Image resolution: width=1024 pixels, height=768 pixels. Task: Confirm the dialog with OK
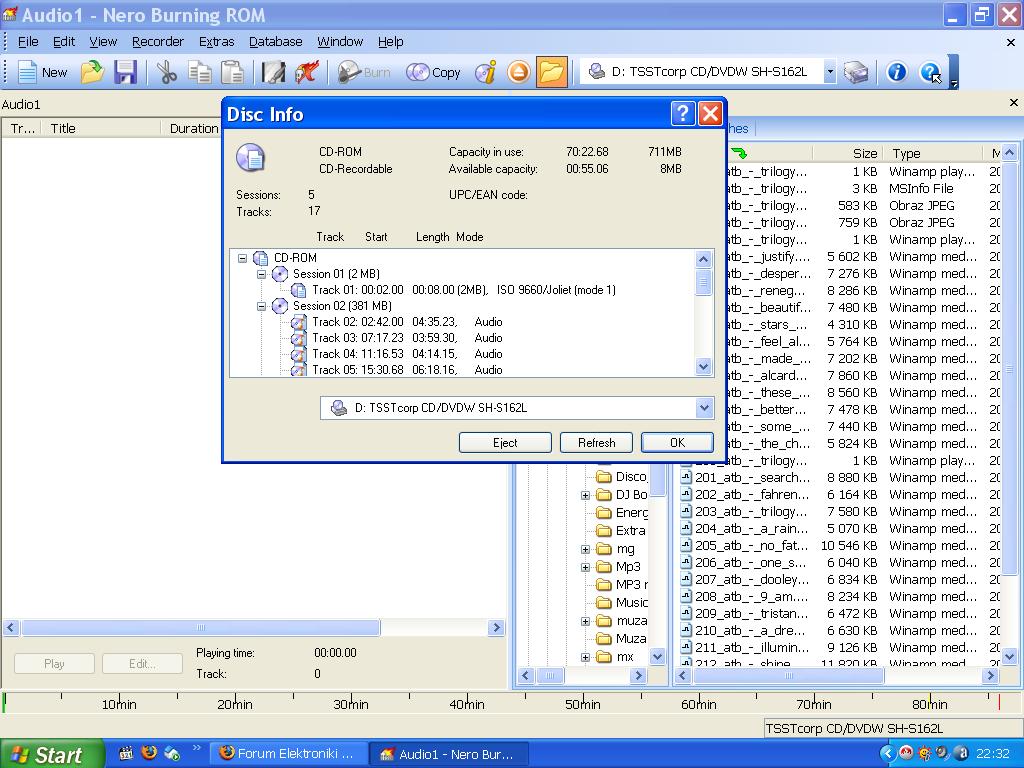coord(677,442)
